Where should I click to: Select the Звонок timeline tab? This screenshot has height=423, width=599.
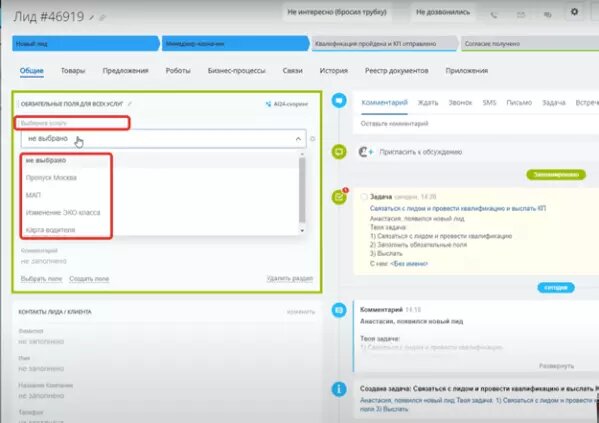pos(460,103)
